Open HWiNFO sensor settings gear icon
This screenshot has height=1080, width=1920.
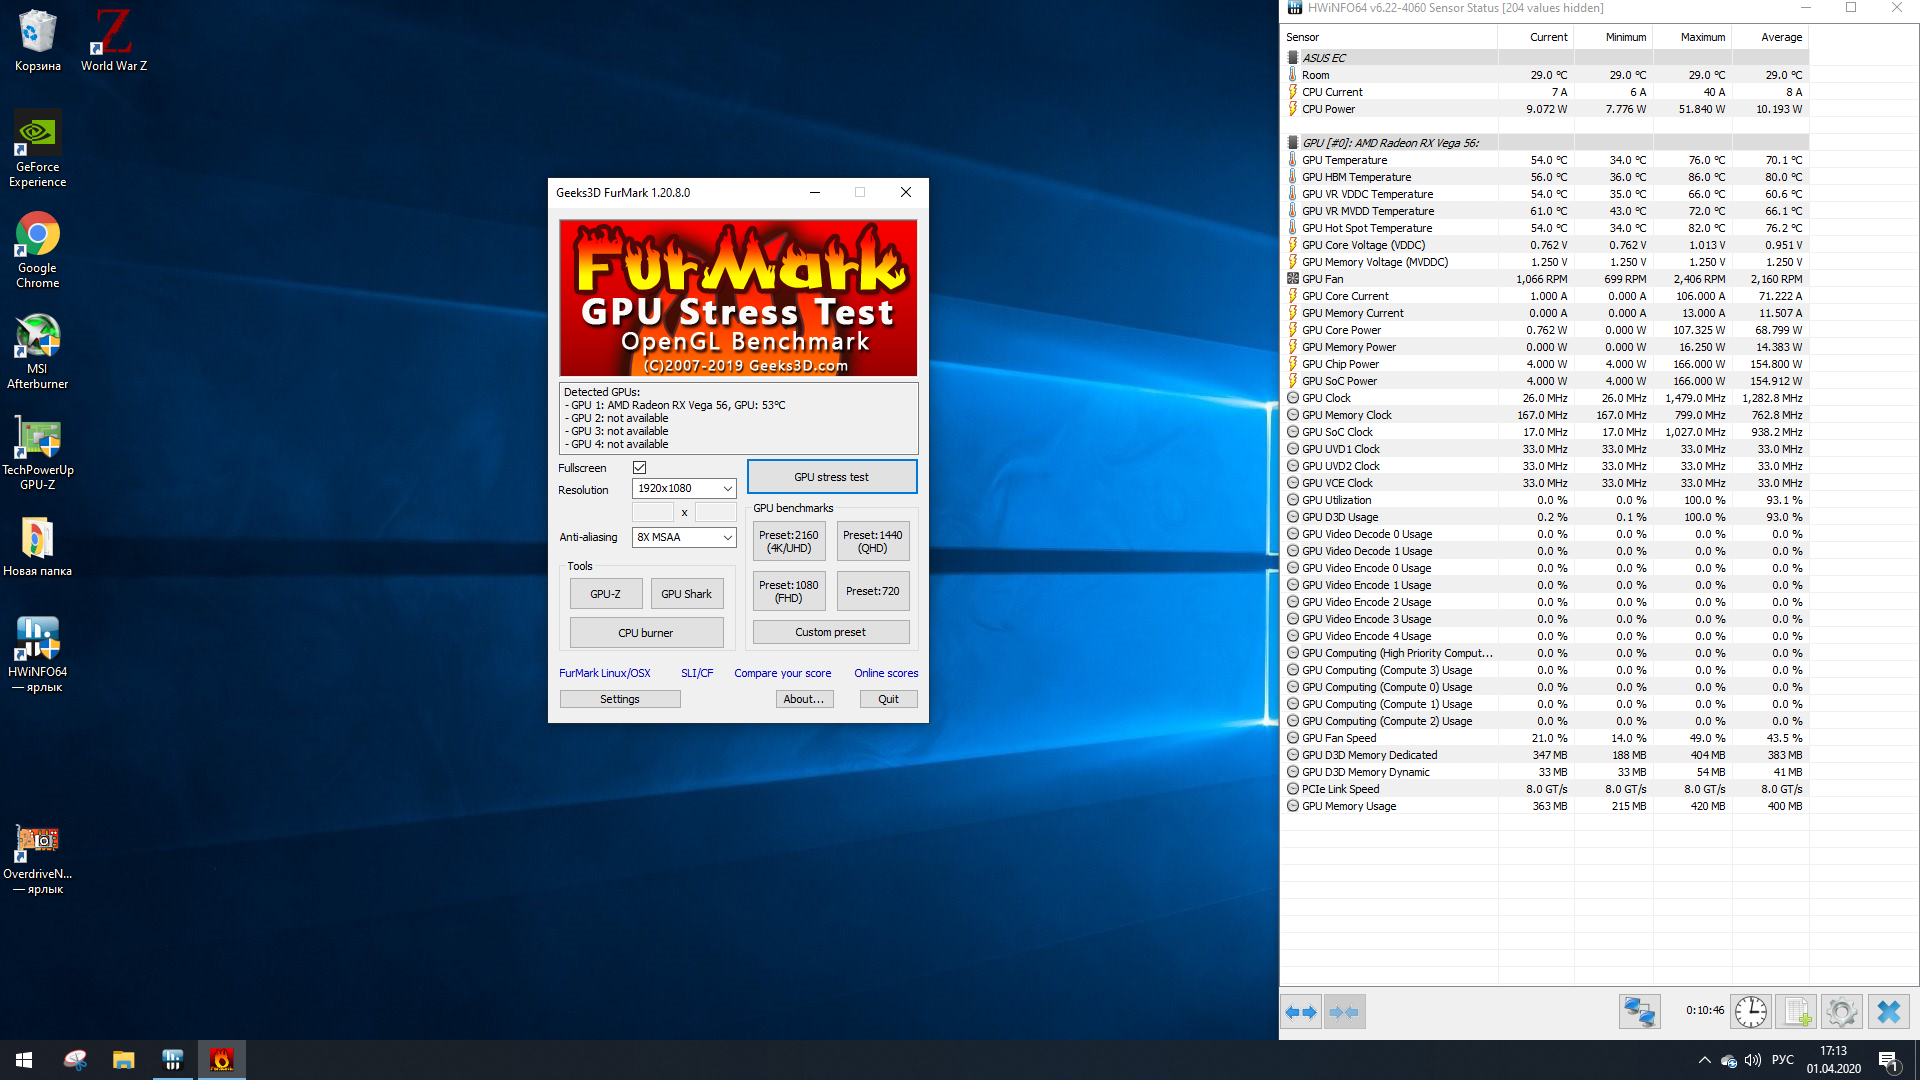pyautogui.click(x=1841, y=1012)
